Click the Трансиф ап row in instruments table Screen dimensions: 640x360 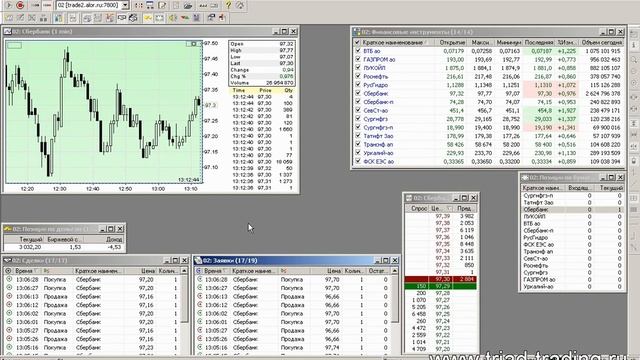click(x=489, y=144)
